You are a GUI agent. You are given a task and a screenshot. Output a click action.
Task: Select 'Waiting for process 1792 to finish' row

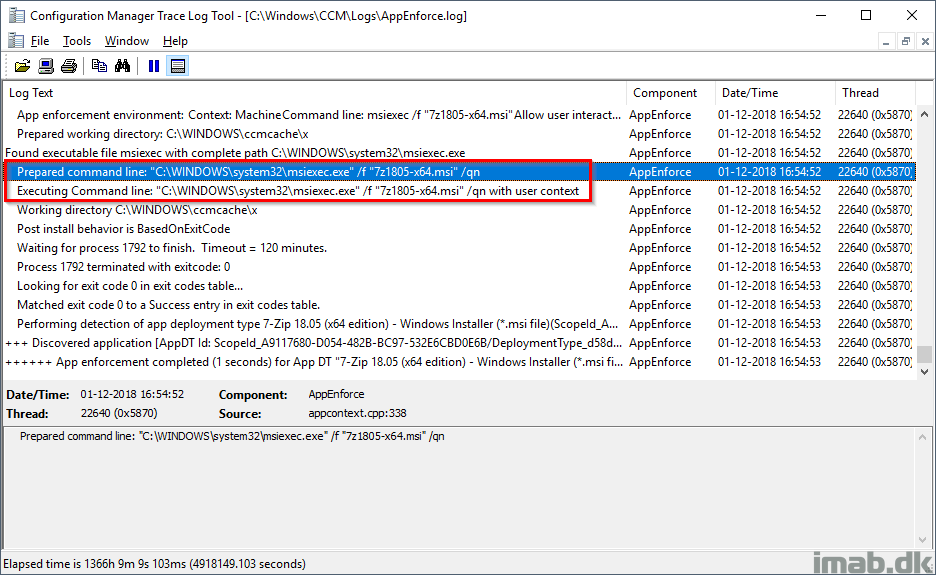point(459,248)
